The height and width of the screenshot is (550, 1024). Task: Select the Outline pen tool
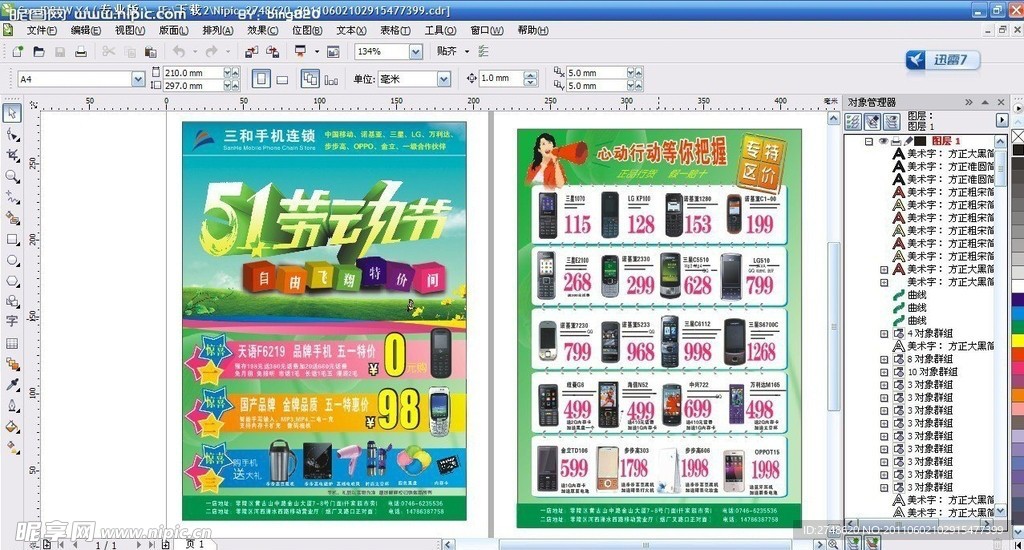point(12,406)
